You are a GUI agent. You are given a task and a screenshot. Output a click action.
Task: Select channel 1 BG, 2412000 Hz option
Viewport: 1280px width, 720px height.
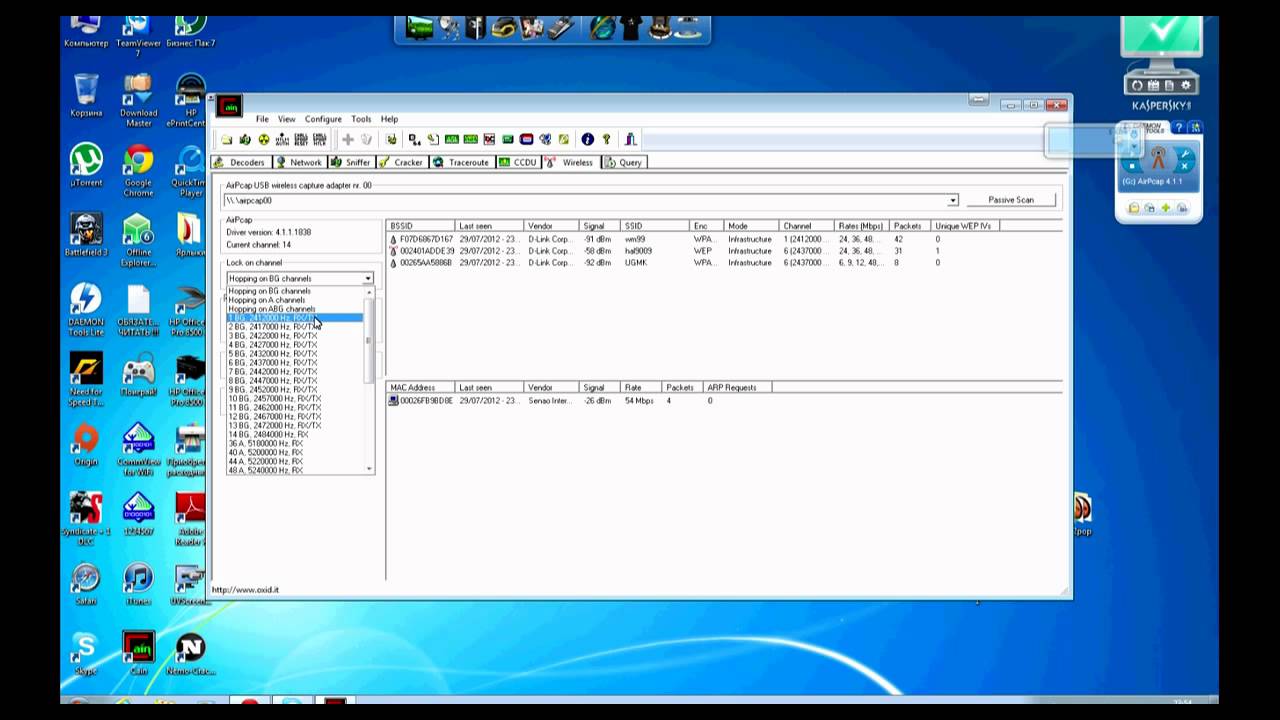295,318
